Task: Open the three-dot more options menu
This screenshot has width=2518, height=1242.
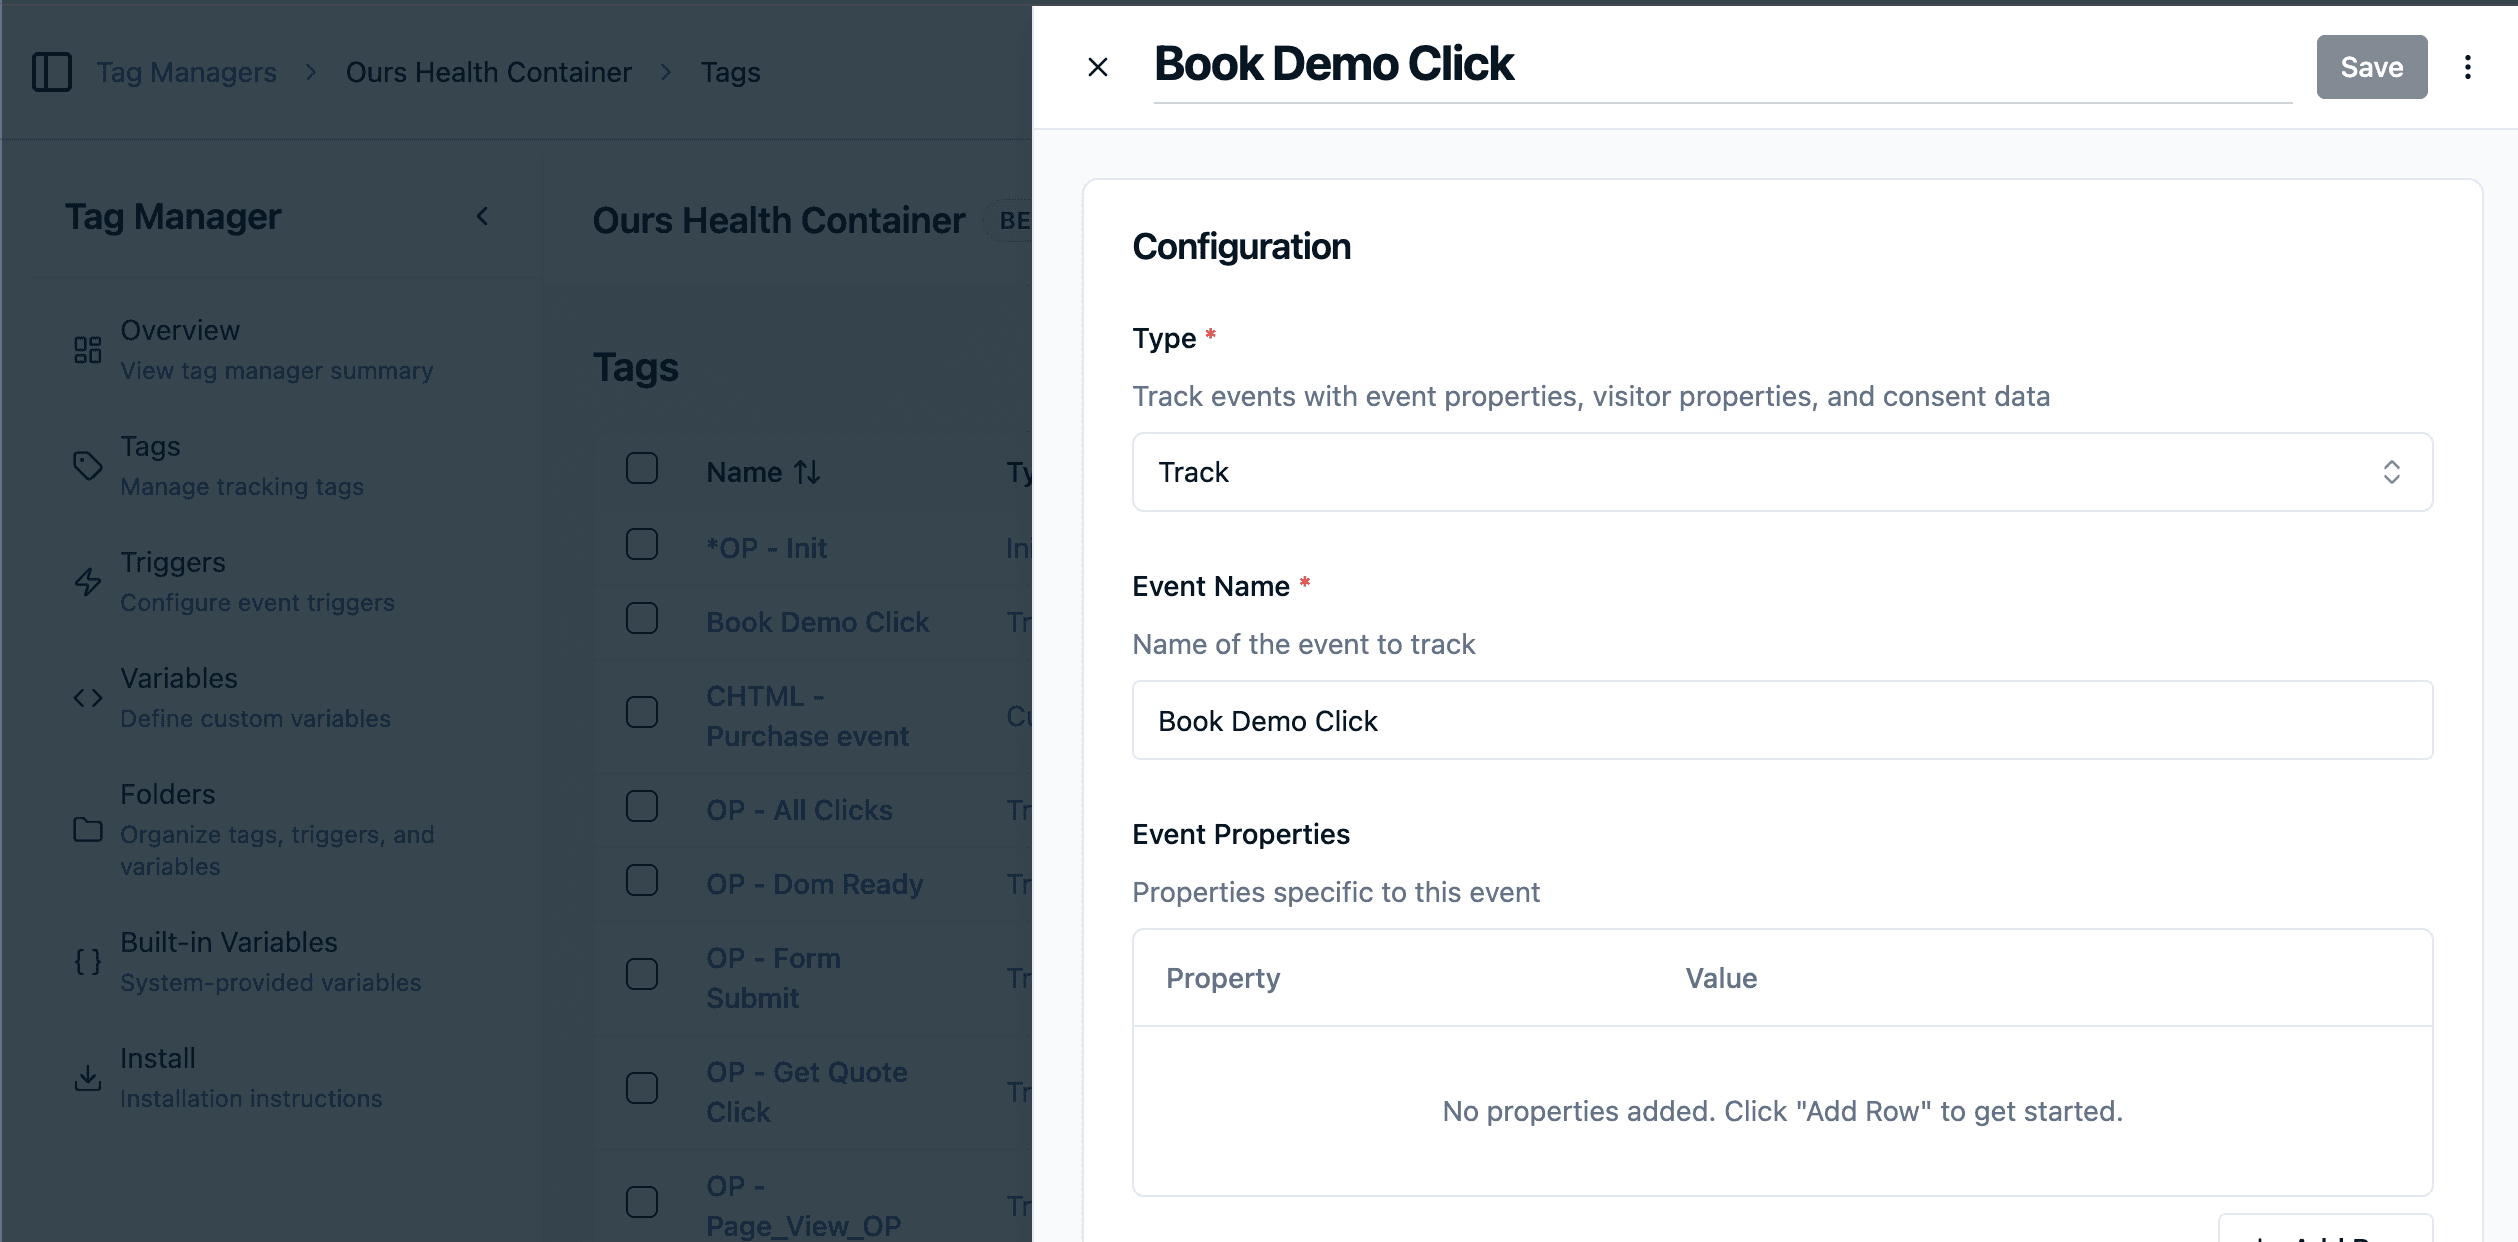Action: click(x=2468, y=67)
